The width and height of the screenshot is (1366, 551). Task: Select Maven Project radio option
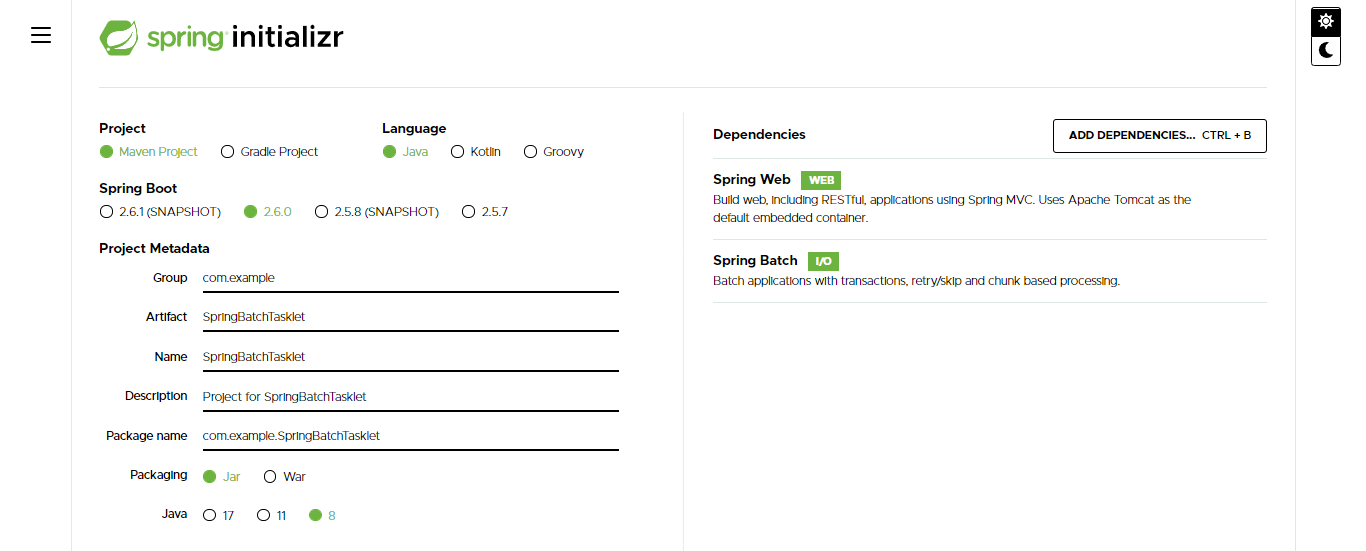coord(148,152)
